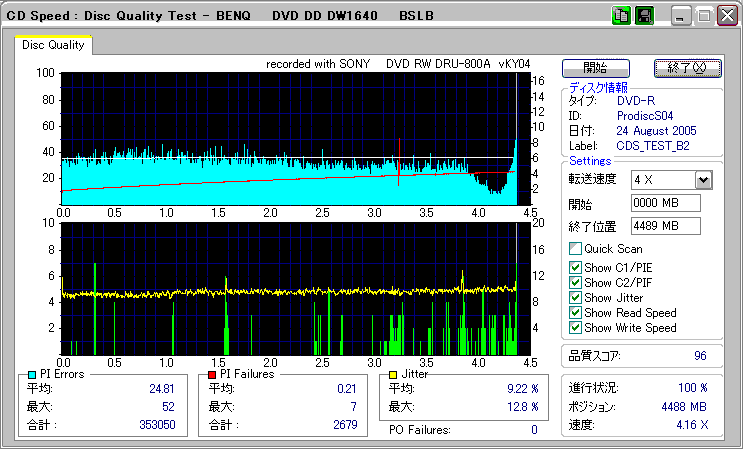Click the cyan PI Errors legend square
The width and height of the screenshot is (743, 449).
(x=32, y=374)
